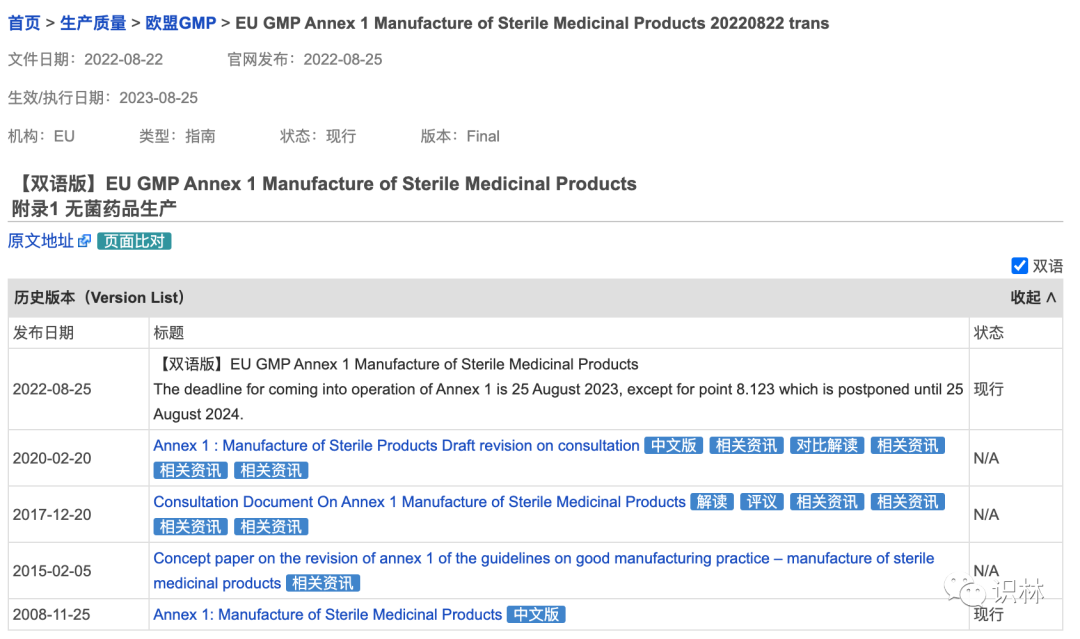1080x639 pixels.
Task: Uncheck the 双语 bilingual checkbox
Action: [x=1019, y=266]
